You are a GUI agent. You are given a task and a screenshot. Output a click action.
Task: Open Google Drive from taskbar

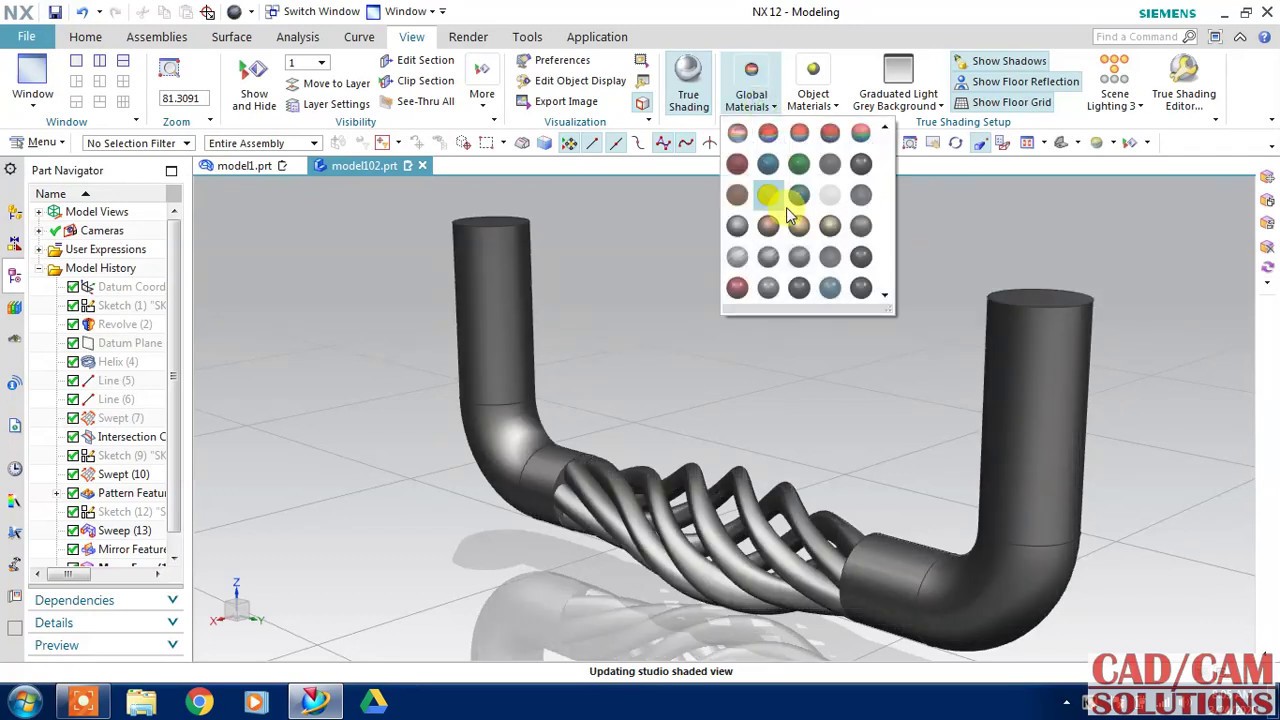click(x=374, y=702)
